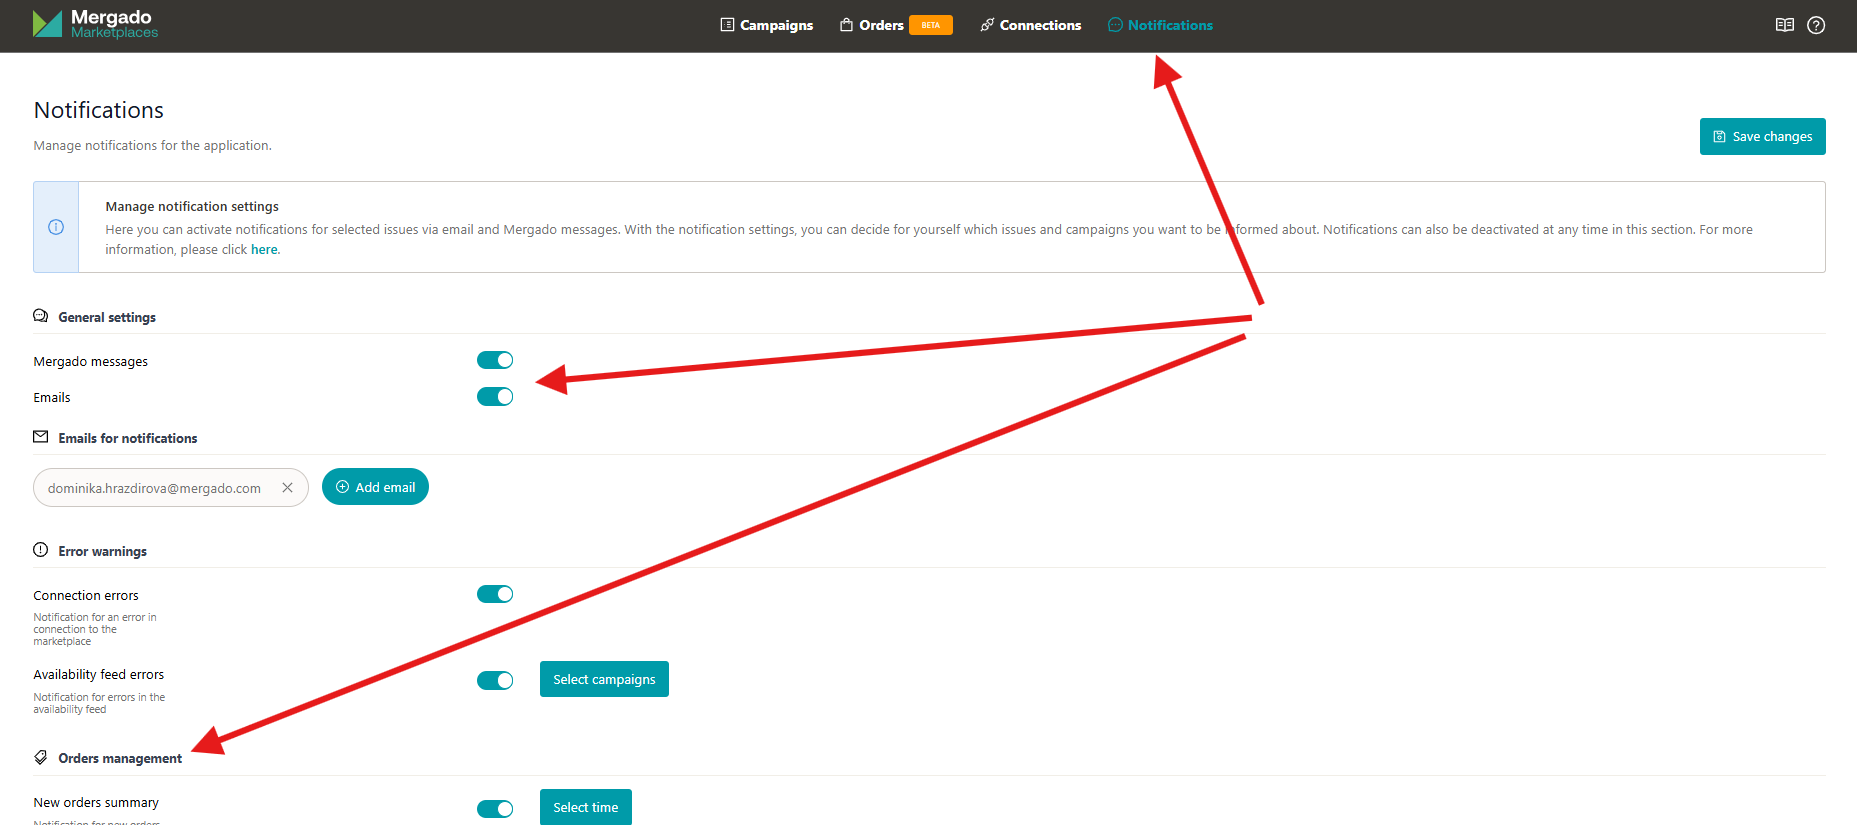The width and height of the screenshot is (1857, 825).
Task: Switch to the Connections tab
Action: tap(1031, 25)
